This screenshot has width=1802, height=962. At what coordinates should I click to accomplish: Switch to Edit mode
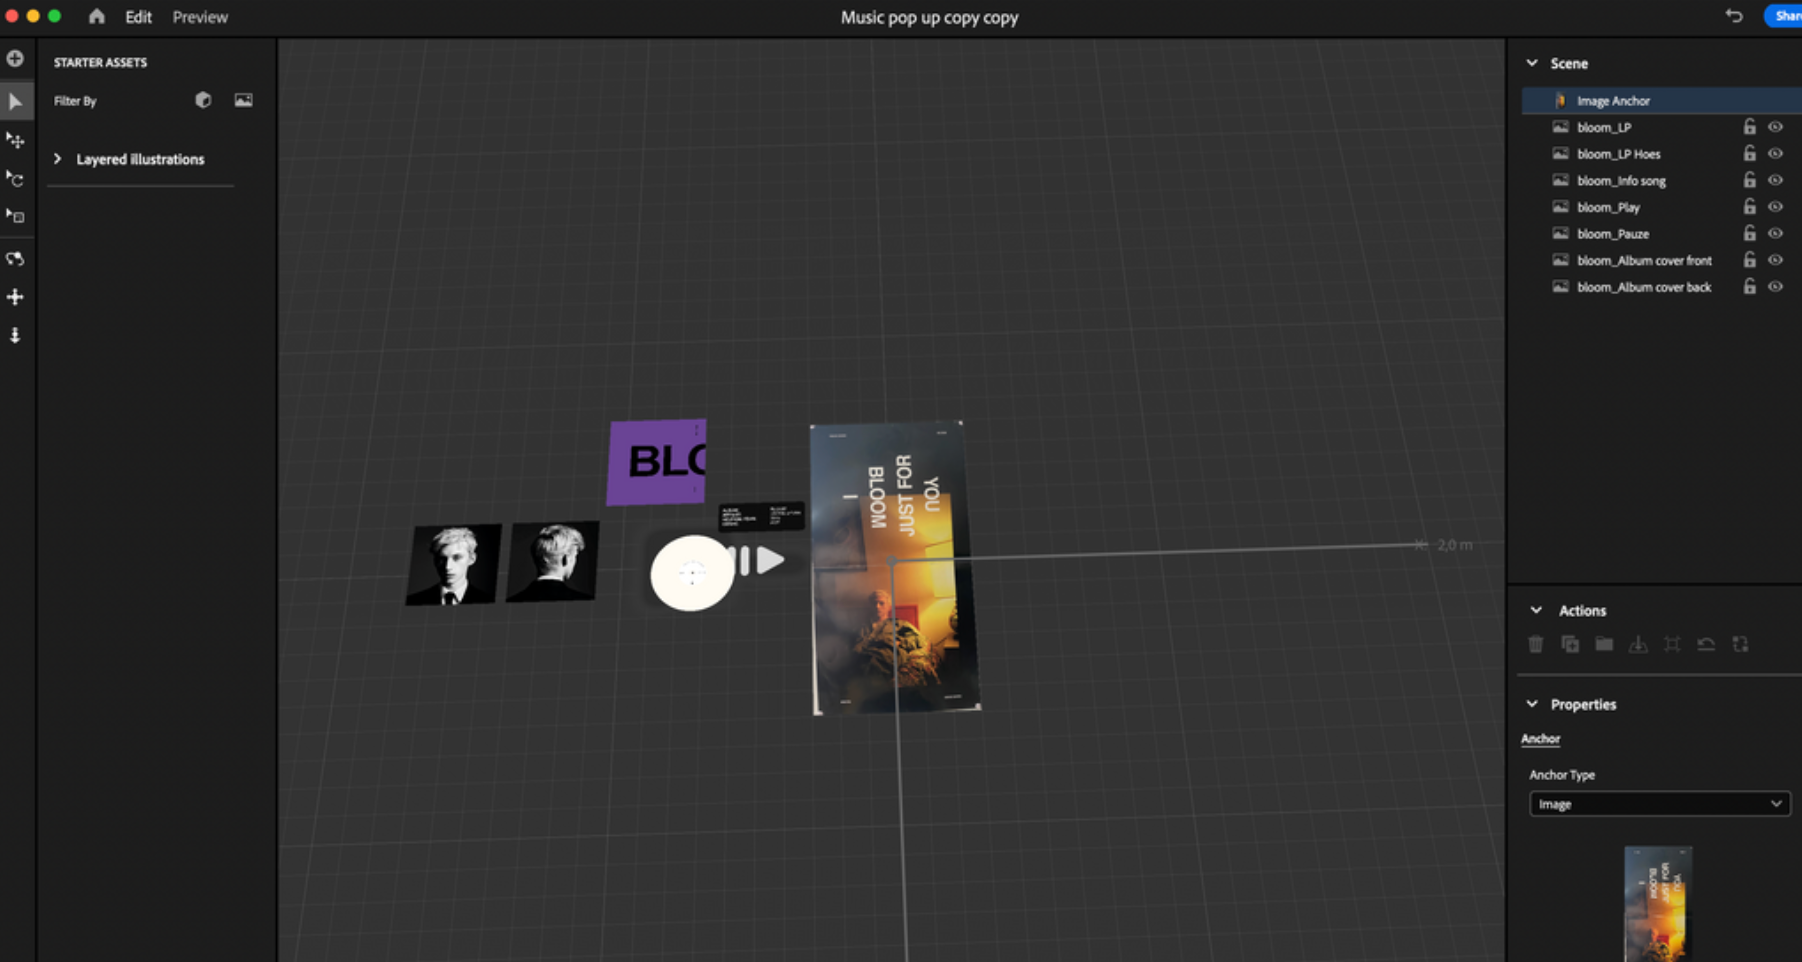[x=138, y=17]
